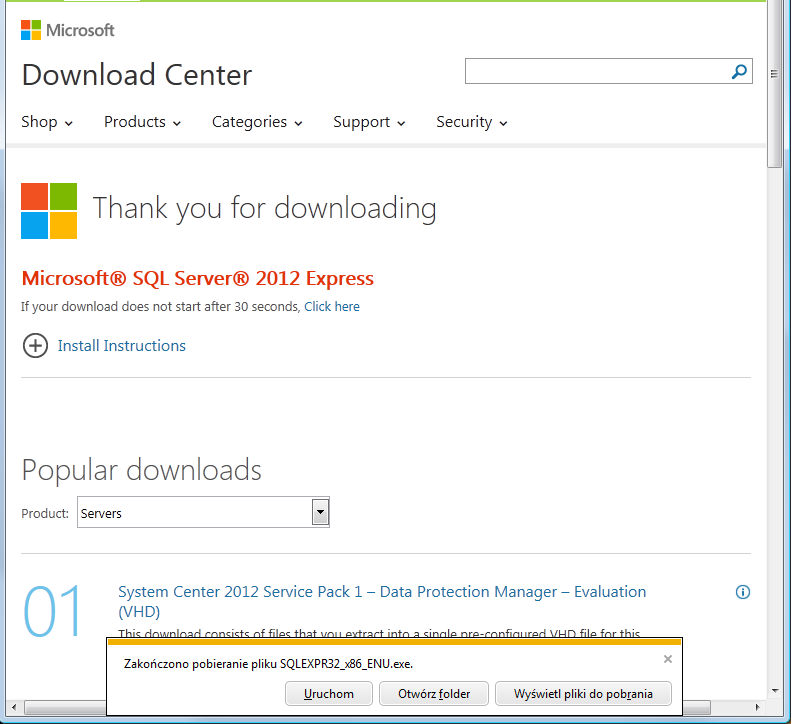
Task: Click the search magnifier icon
Action: 739,71
